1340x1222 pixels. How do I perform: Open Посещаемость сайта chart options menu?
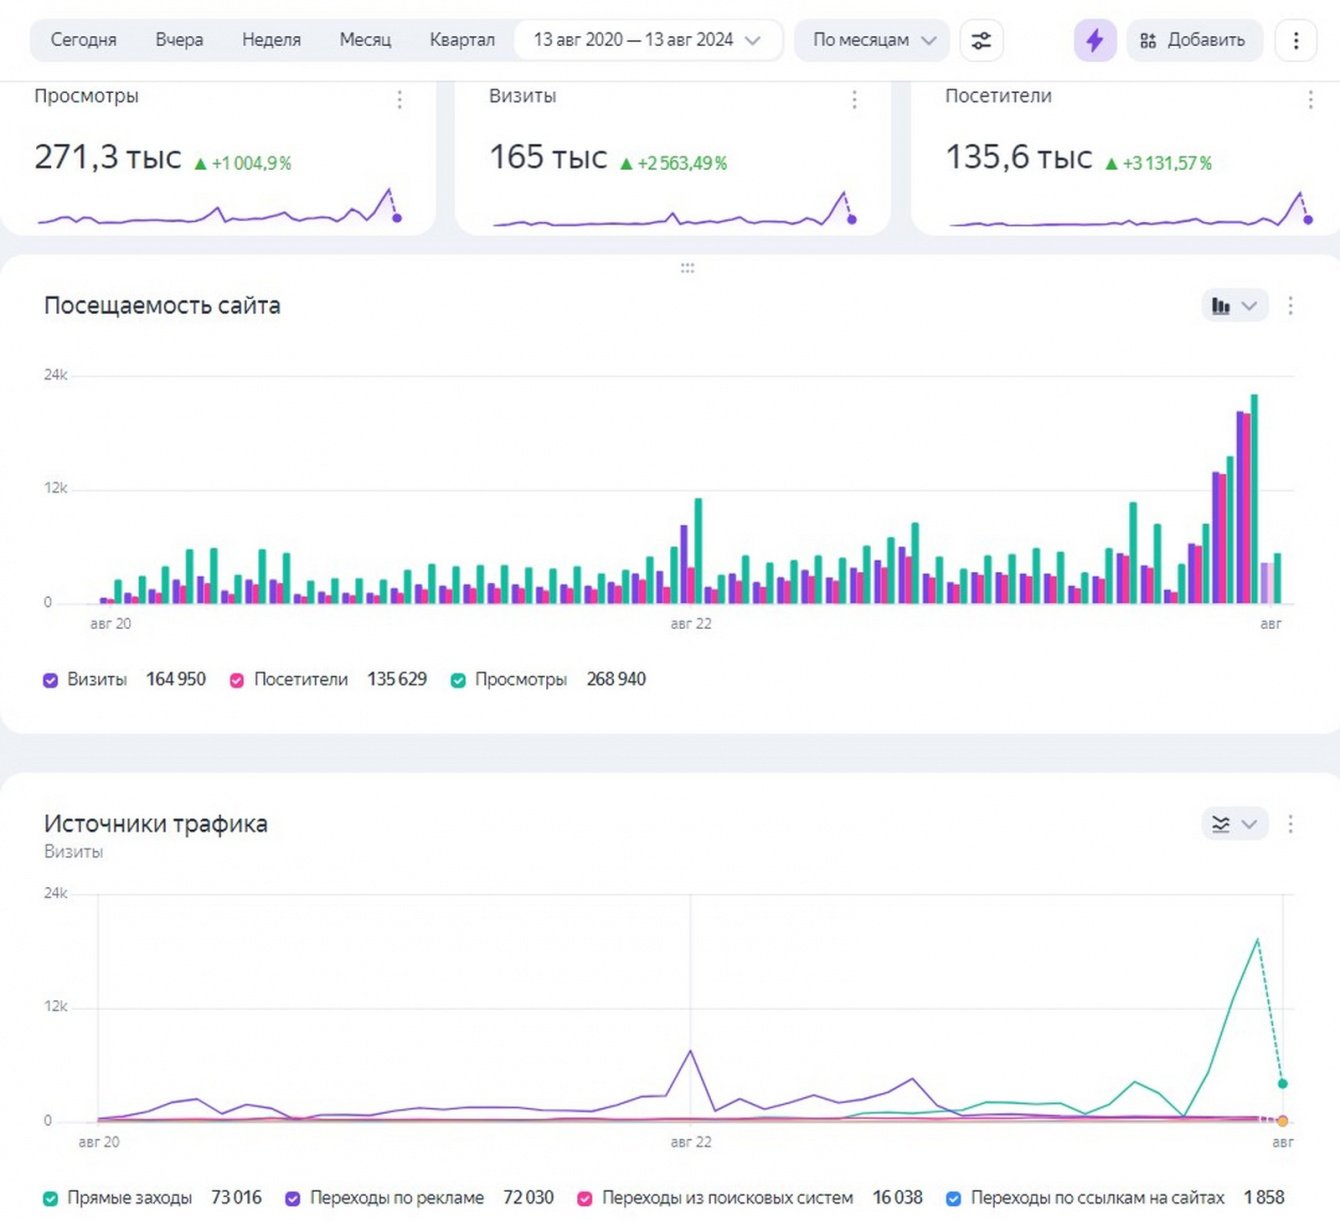[1290, 306]
